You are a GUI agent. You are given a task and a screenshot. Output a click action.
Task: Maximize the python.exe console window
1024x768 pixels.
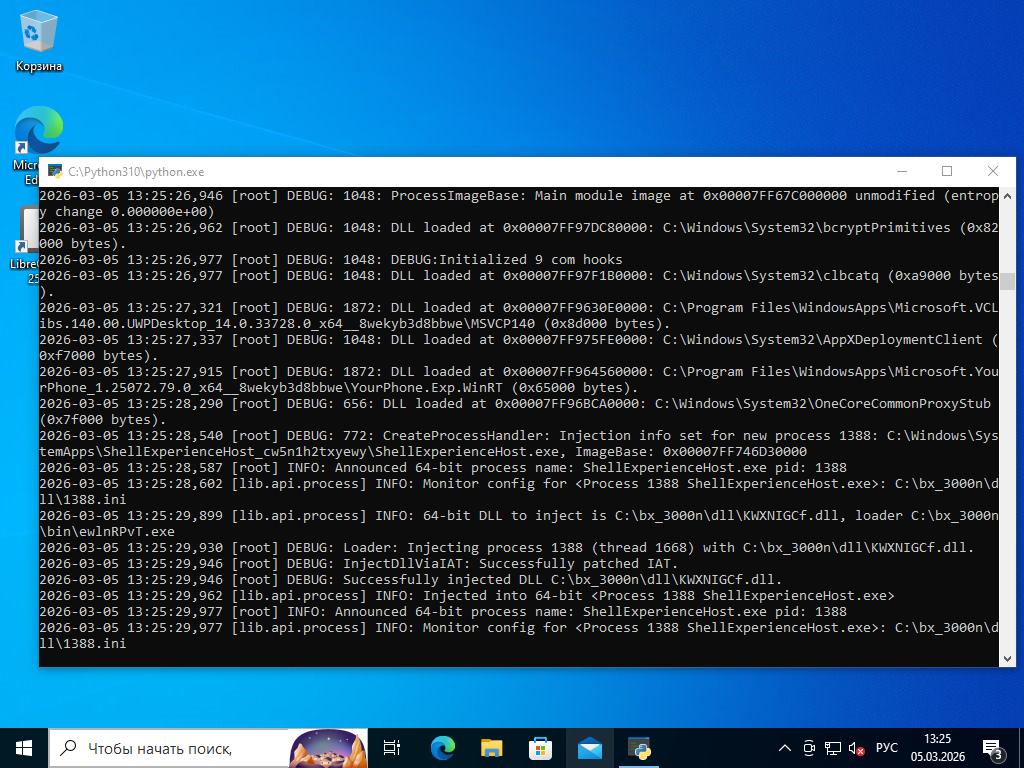click(947, 172)
